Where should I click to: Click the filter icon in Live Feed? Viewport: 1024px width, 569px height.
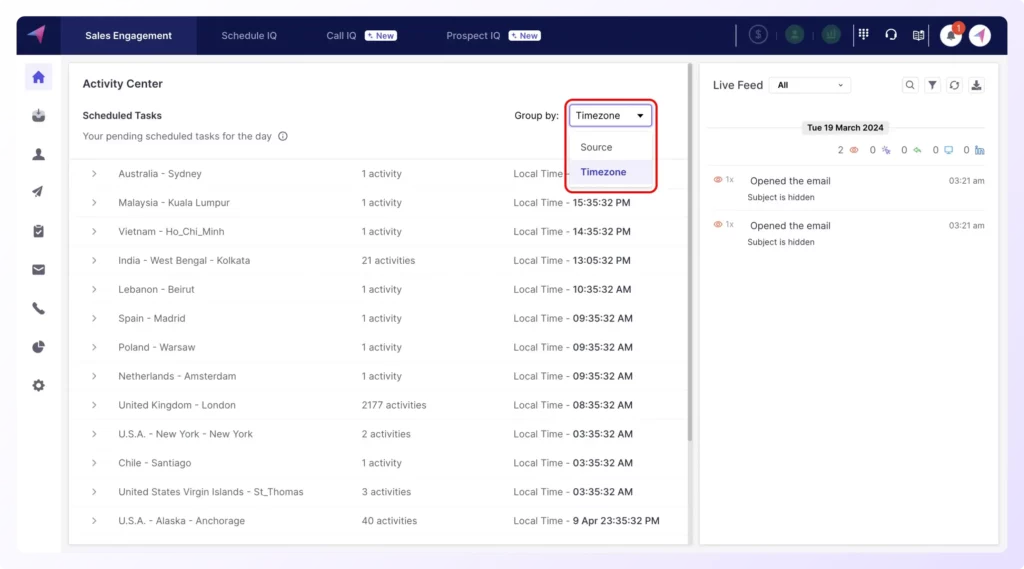point(932,86)
